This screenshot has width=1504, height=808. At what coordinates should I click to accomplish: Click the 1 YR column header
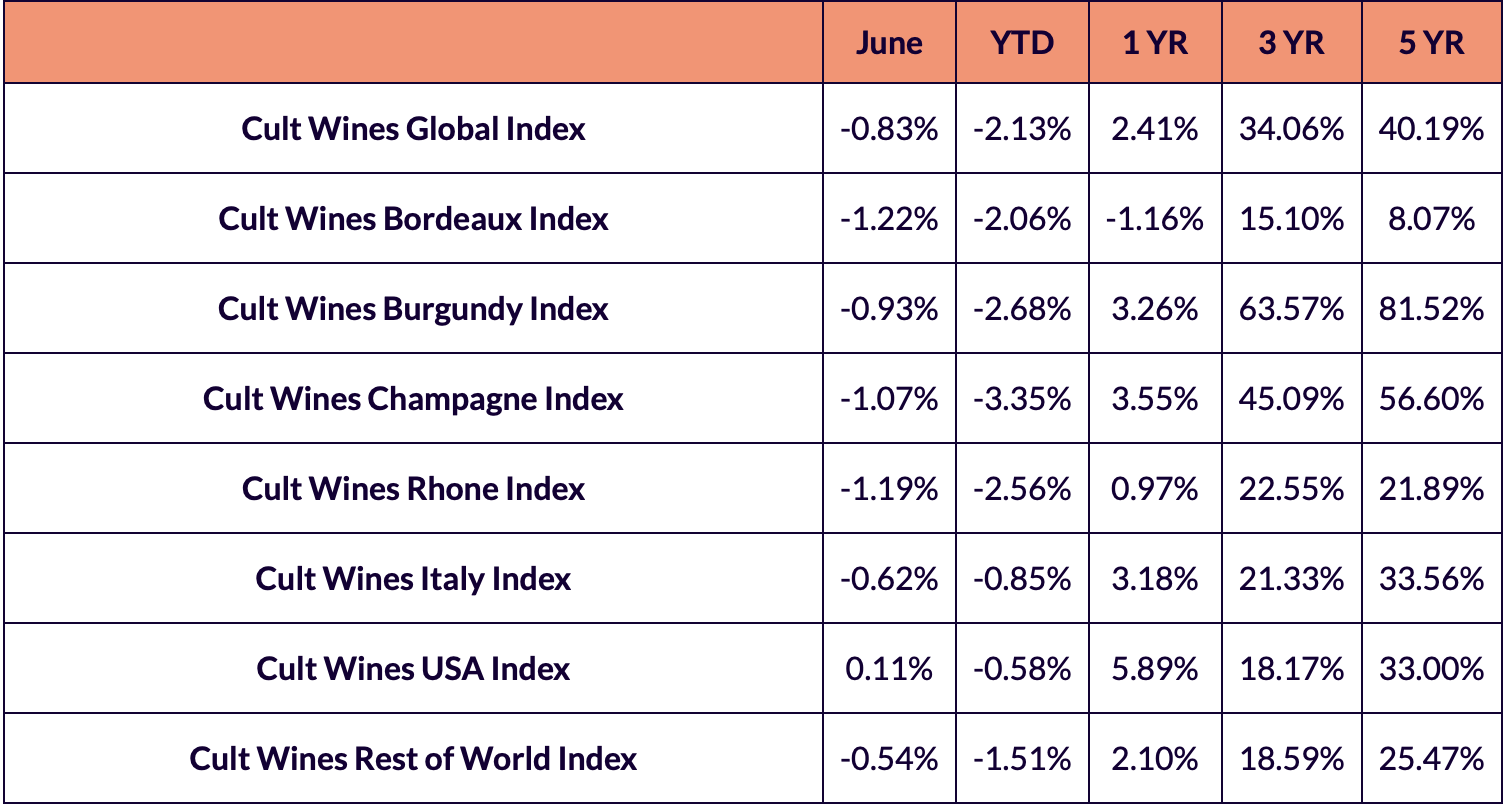click(x=1155, y=43)
